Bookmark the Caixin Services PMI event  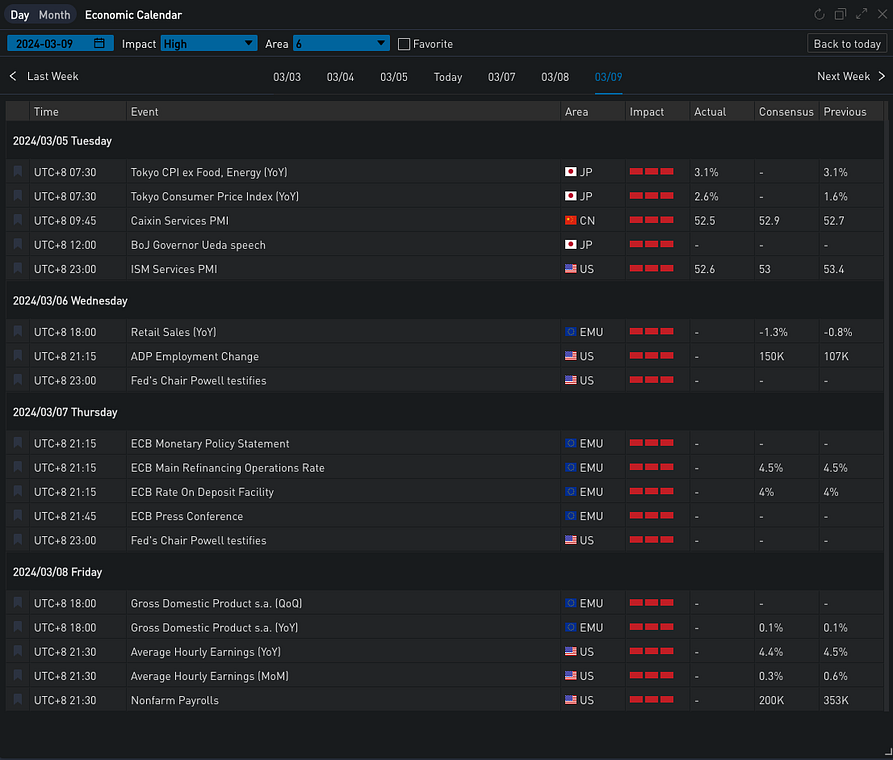[x=18, y=221]
